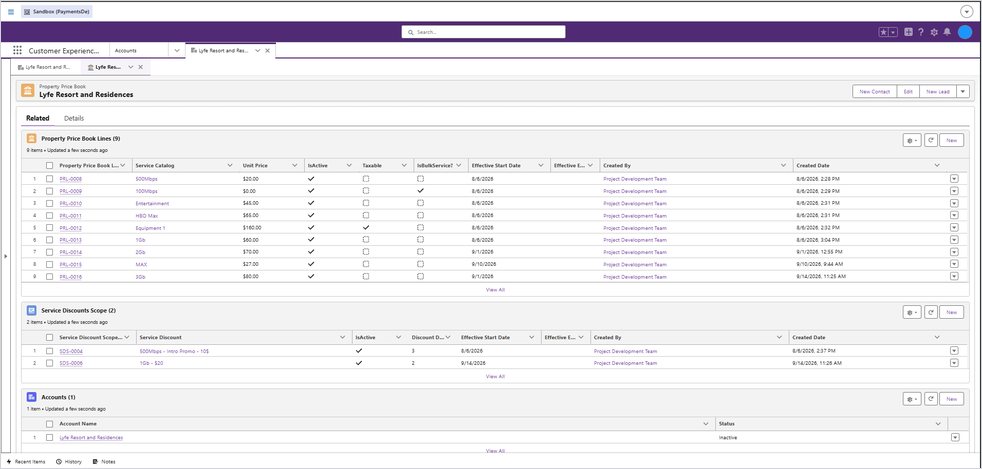Open the first Lyfe Resort and R... subtab
982x469 pixels.
(45, 67)
